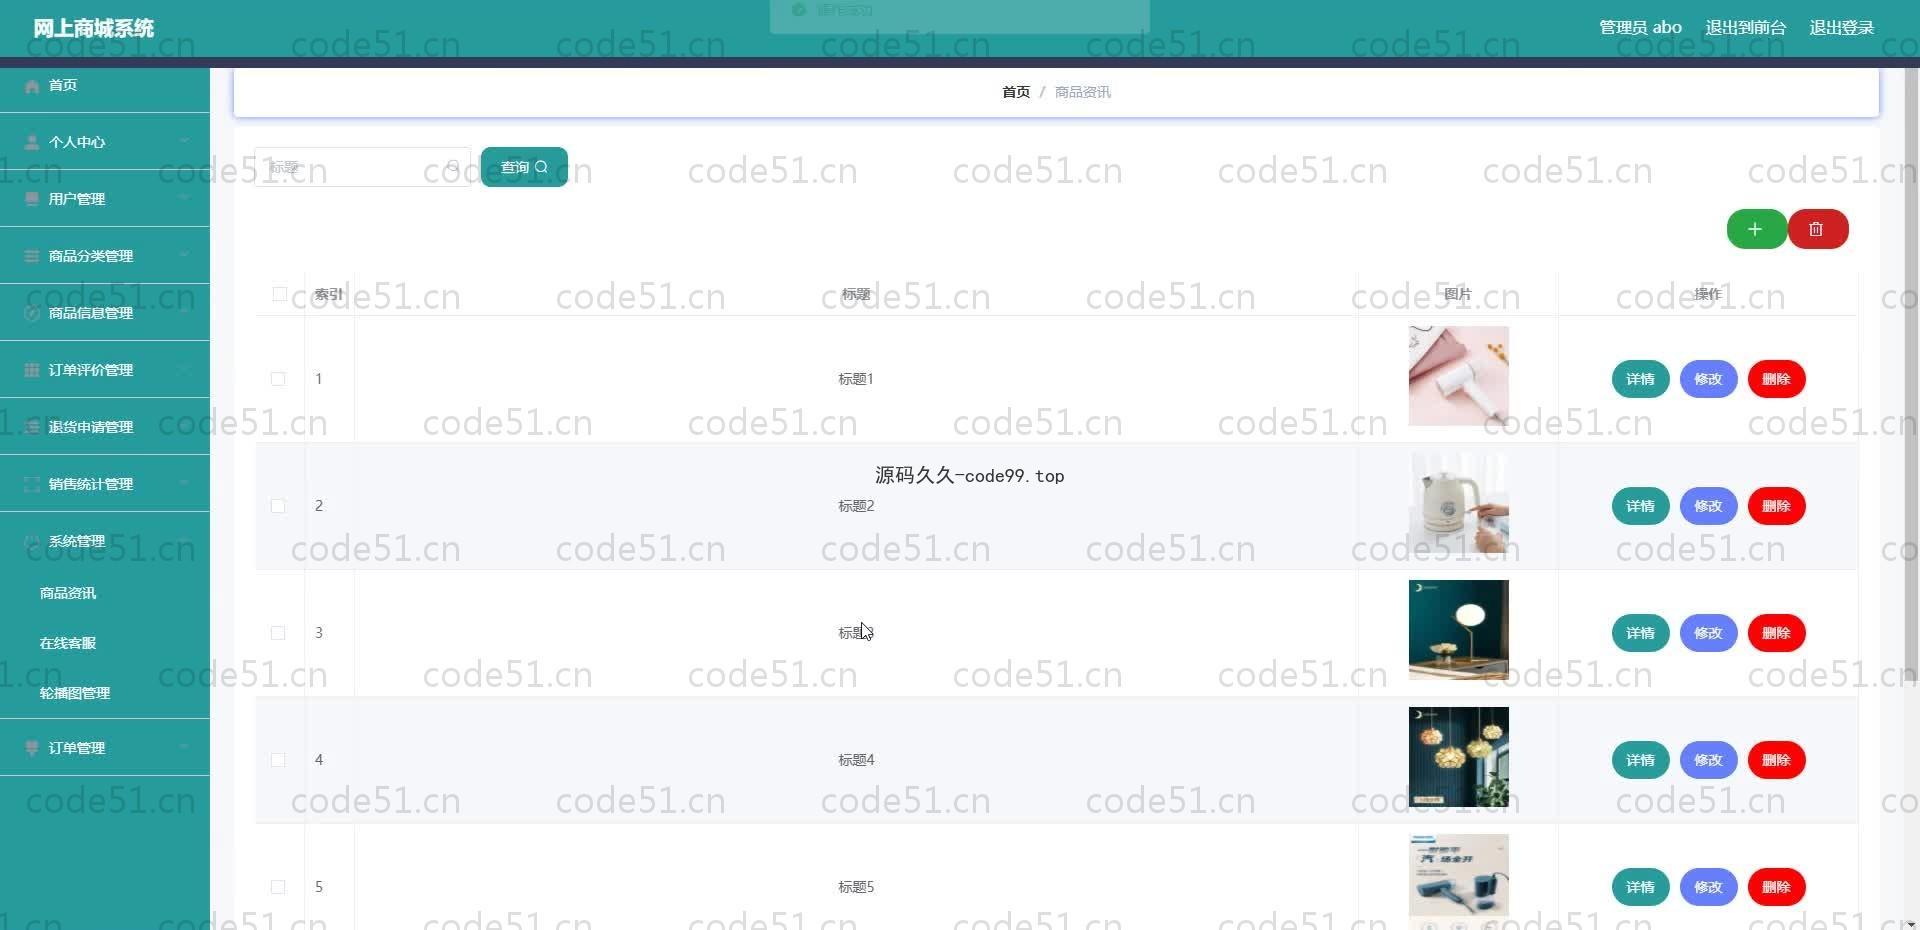
Task: Click 删除 for 标题1
Action: [x=1776, y=379]
